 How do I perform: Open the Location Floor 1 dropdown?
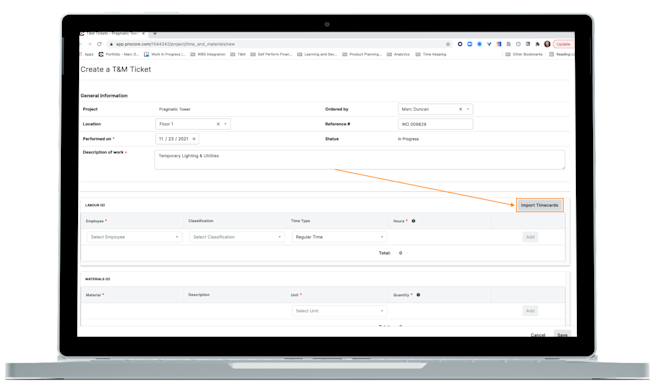coord(226,124)
